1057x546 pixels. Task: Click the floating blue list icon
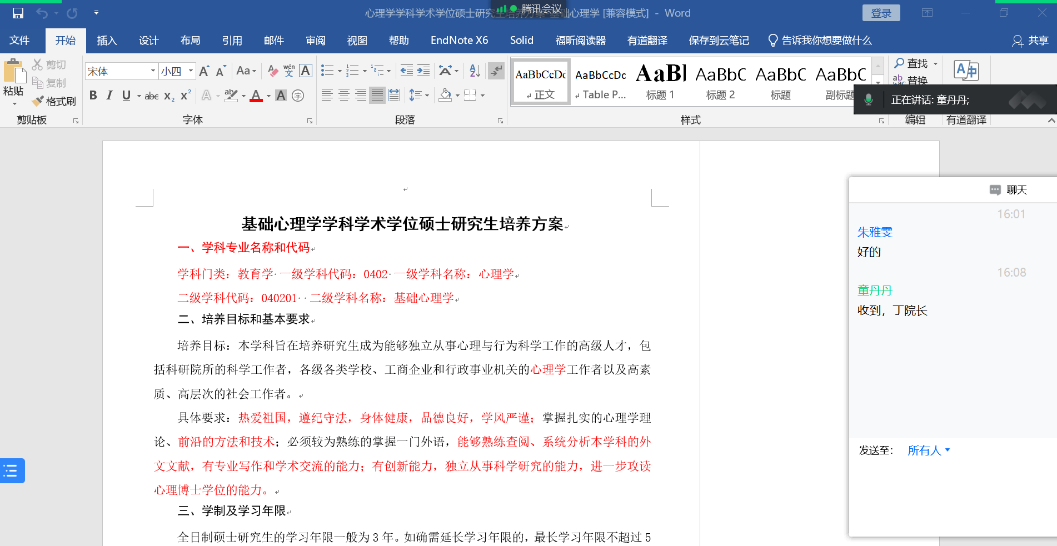[x=12, y=471]
